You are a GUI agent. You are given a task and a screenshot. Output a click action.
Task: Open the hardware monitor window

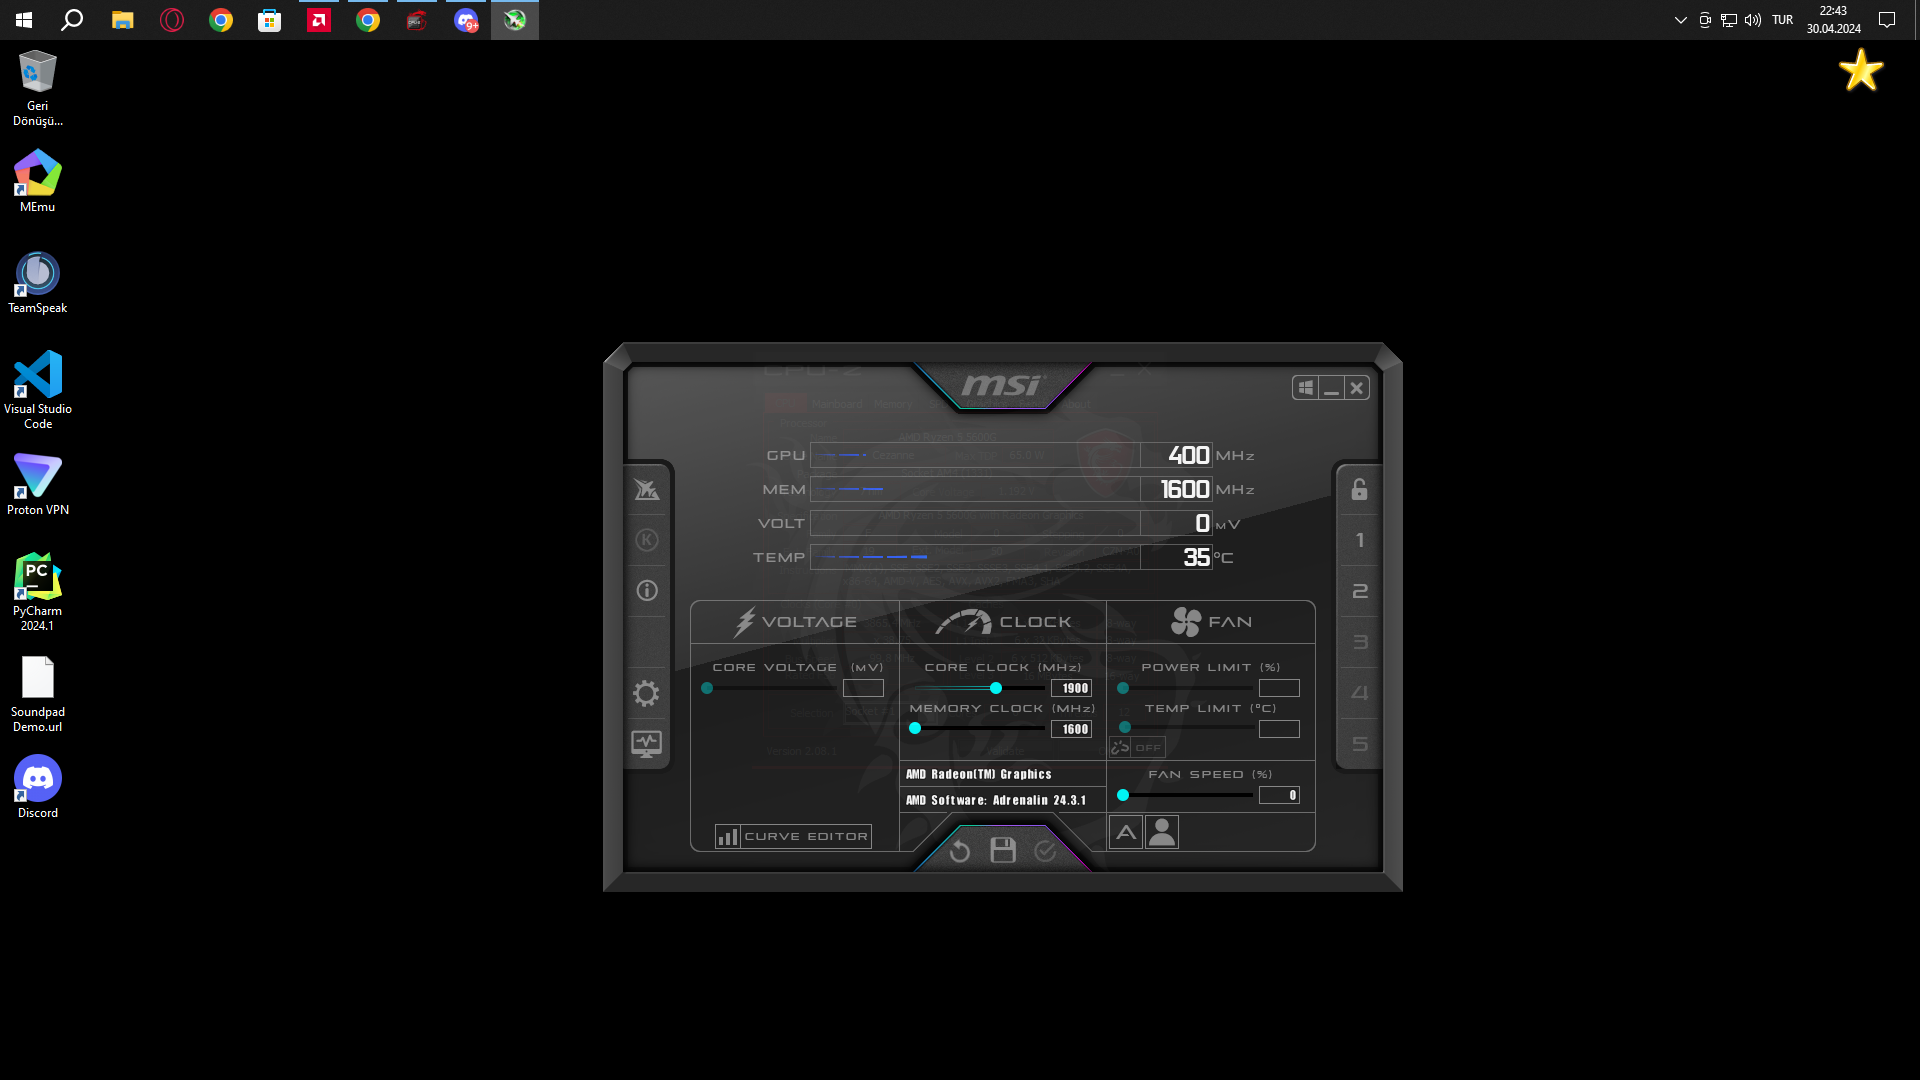click(x=647, y=744)
